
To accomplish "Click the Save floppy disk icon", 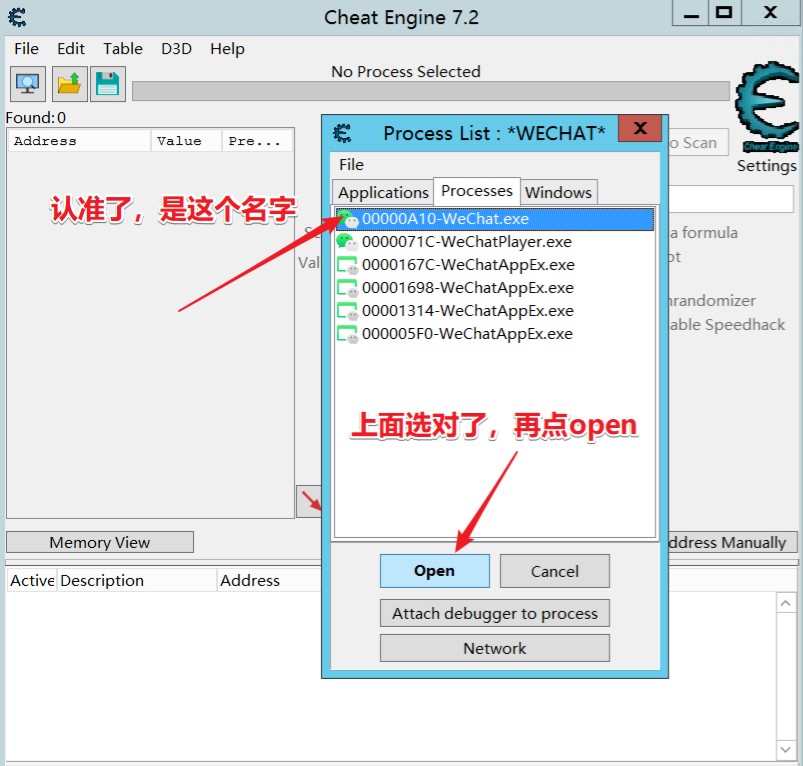I will (x=107, y=84).
